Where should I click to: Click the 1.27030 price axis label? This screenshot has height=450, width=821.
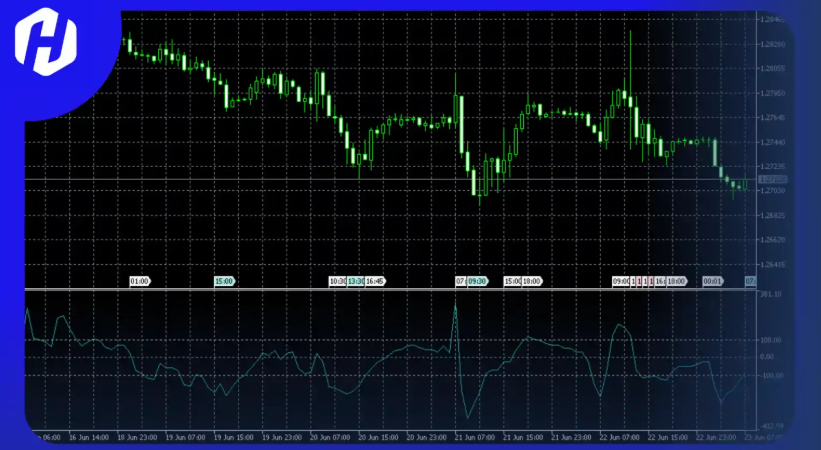(x=773, y=191)
